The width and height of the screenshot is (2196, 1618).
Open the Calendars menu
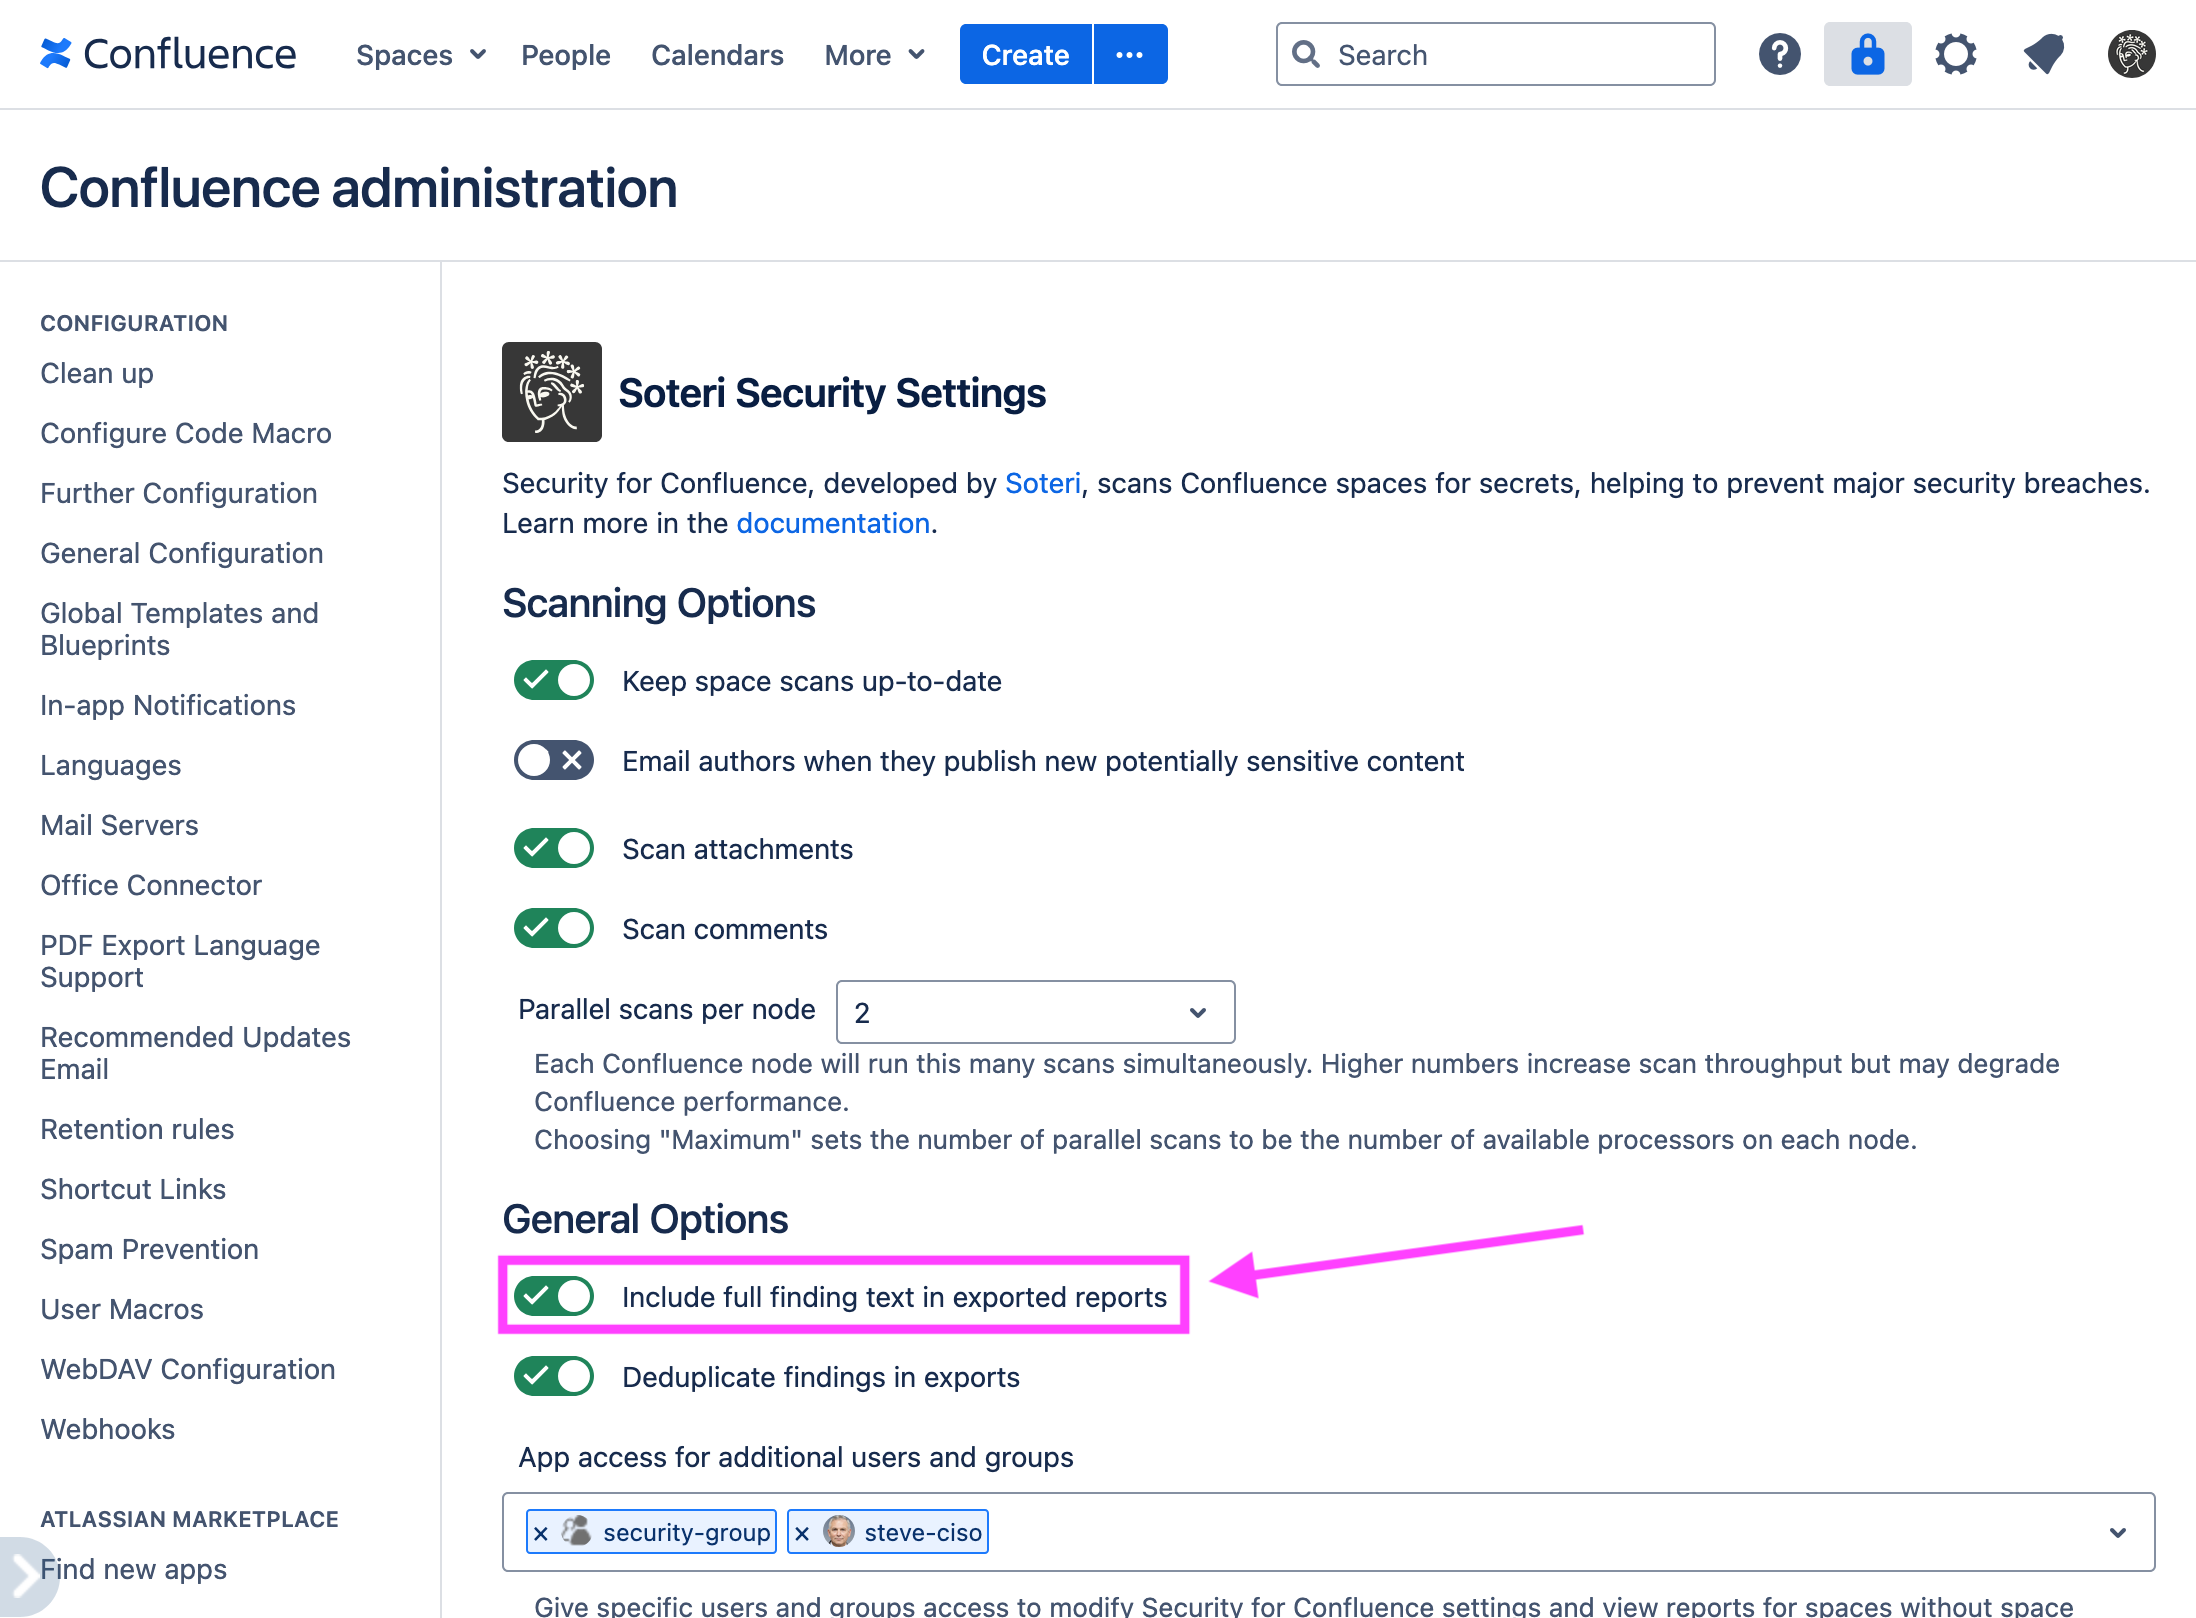[x=716, y=55]
